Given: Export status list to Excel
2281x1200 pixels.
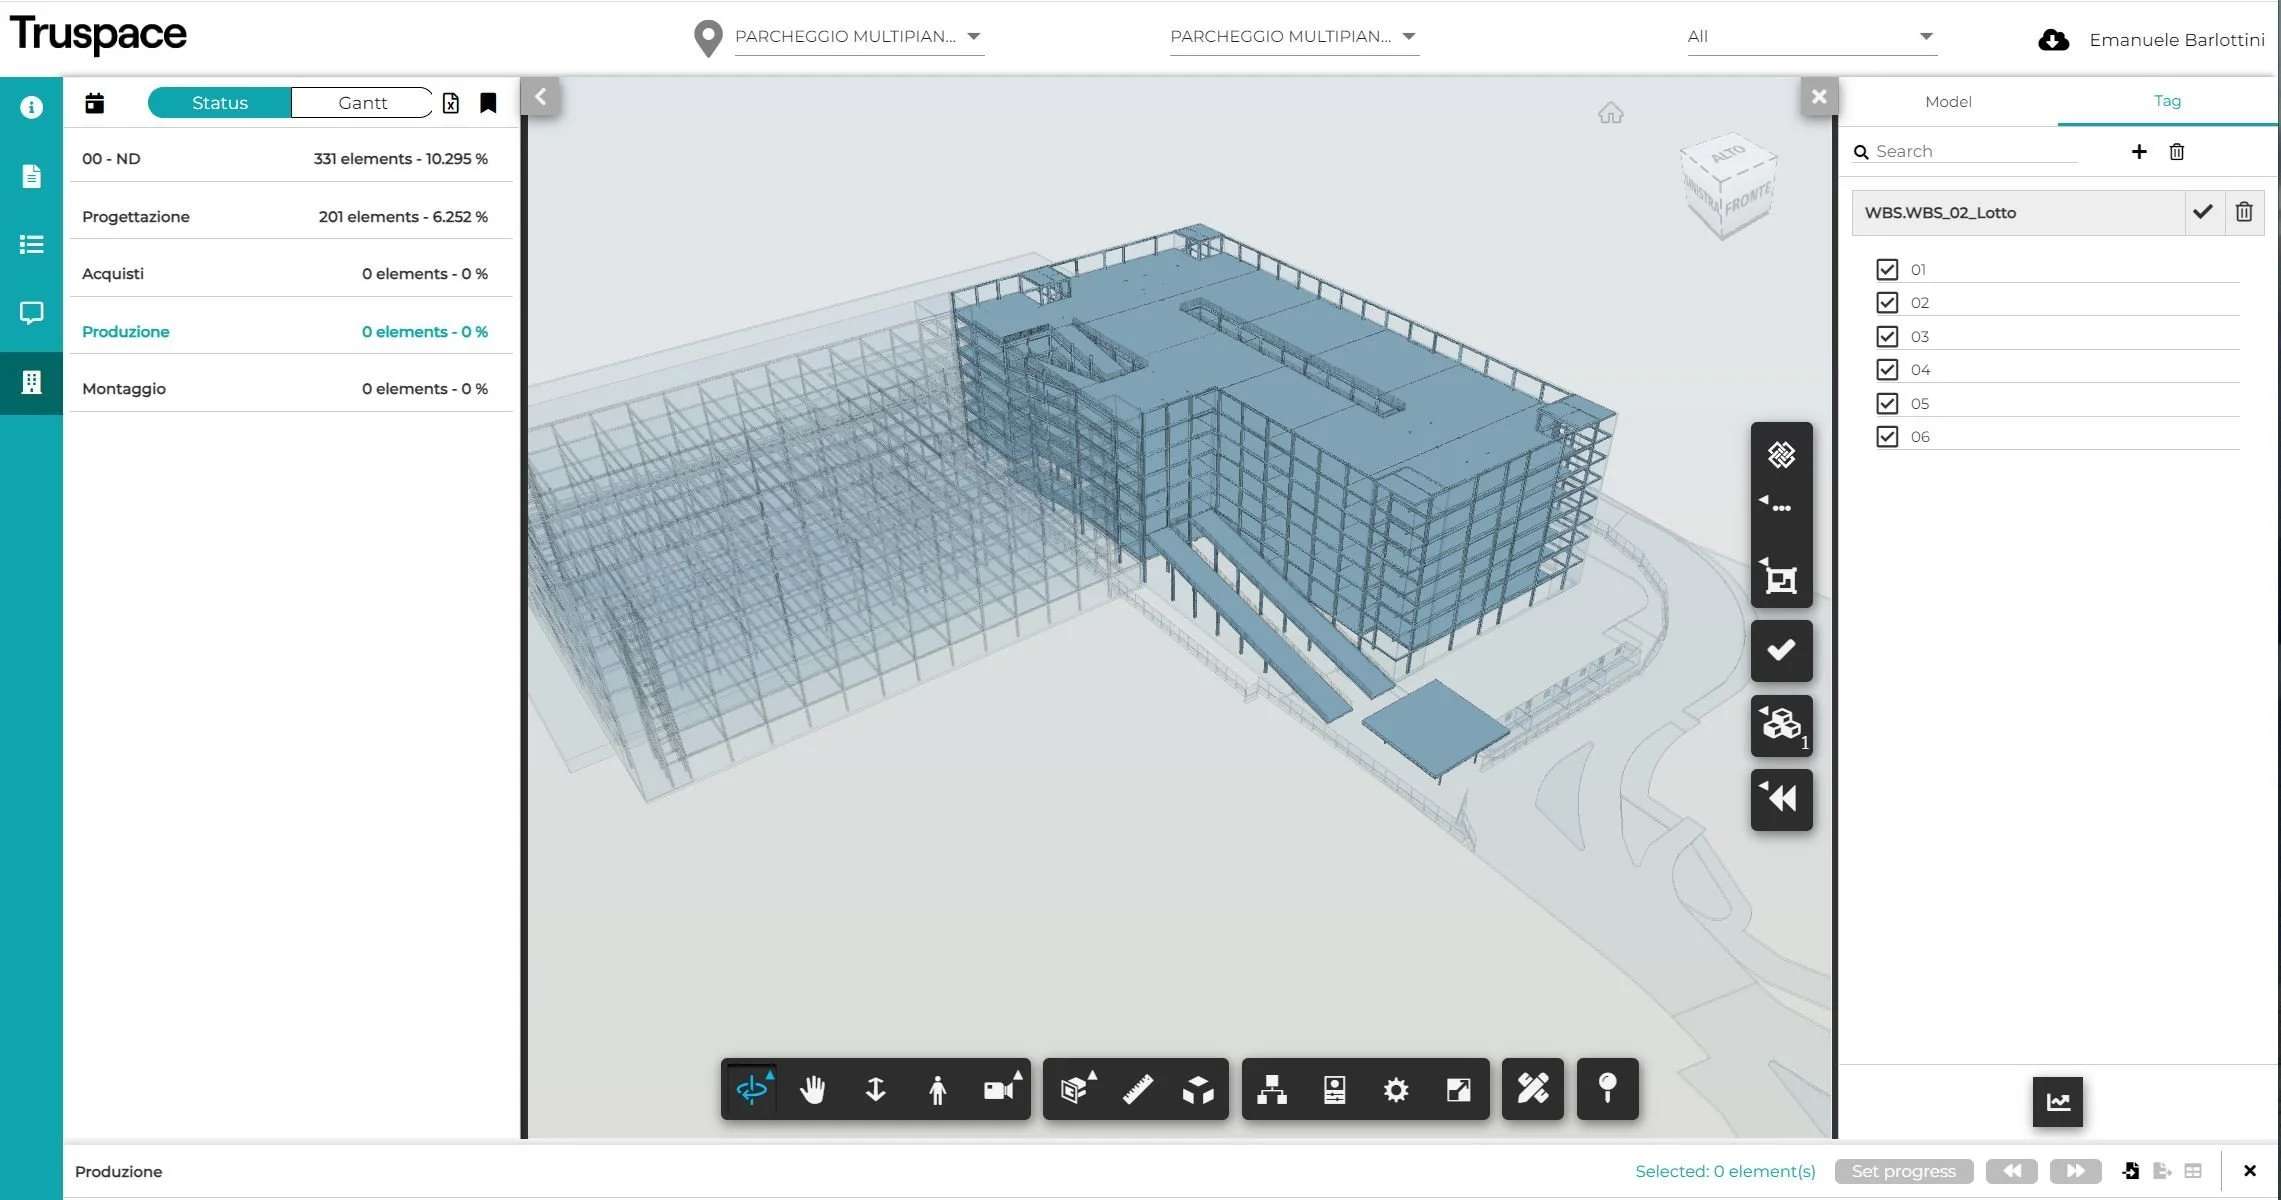Looking at the screenshot, I should [x=451, y=103].
